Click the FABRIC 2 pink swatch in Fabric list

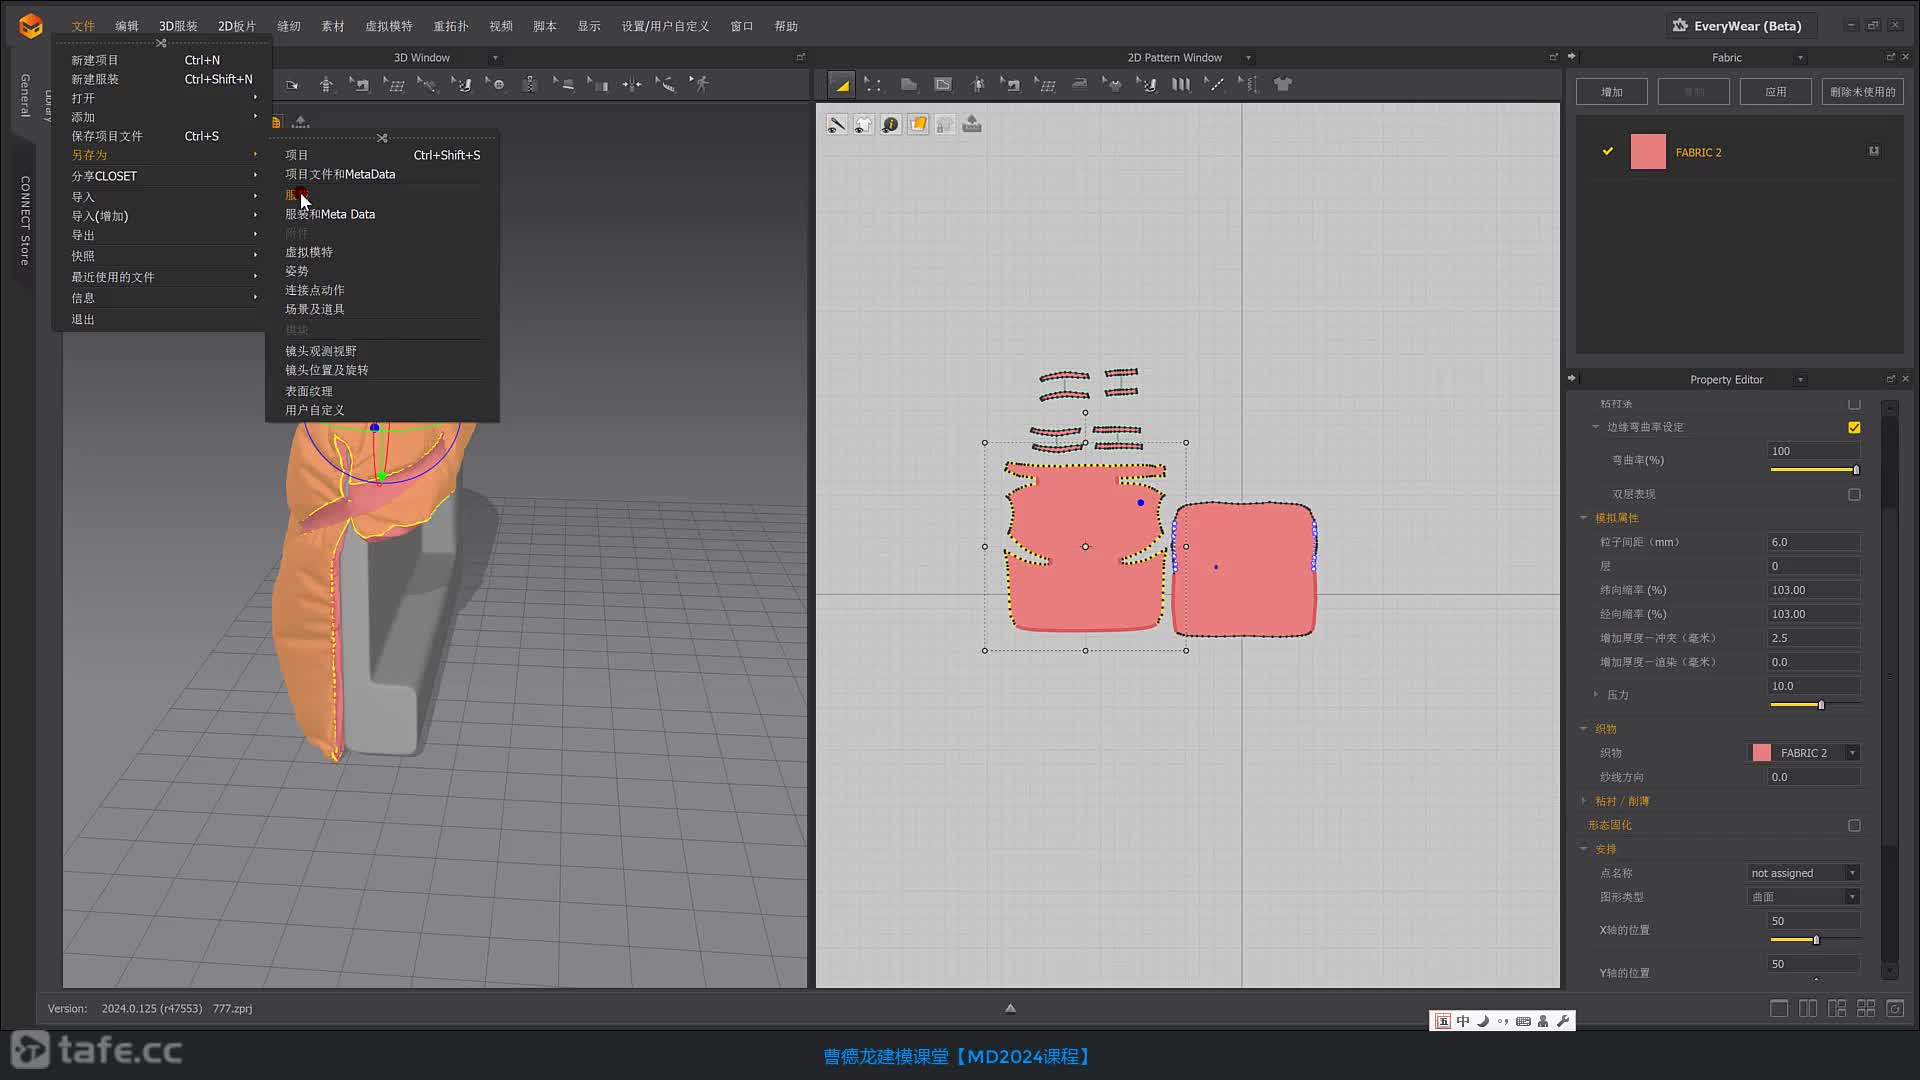tap(1648, 152)
